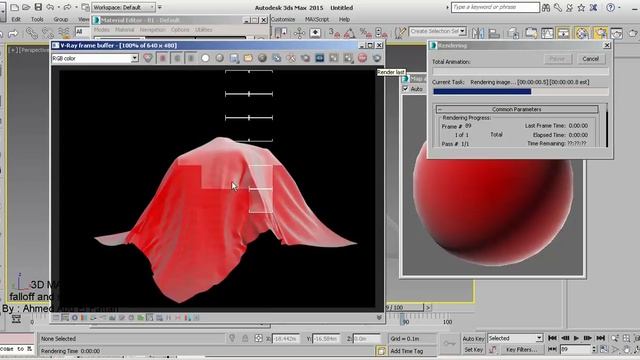Image resolution: width=640 pixels, height=360 pixels.
Task: Go to start frame button
Action: pyautogui.click(x=552, y=338)
